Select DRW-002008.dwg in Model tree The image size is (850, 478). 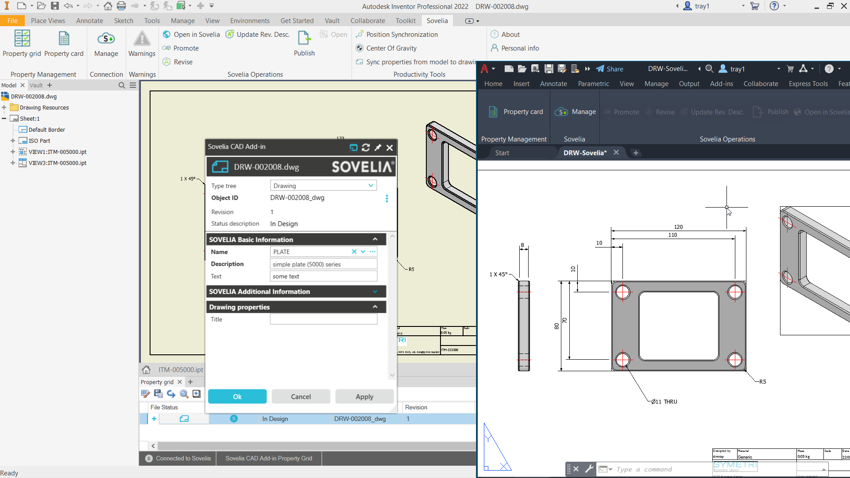coord(33,96)
